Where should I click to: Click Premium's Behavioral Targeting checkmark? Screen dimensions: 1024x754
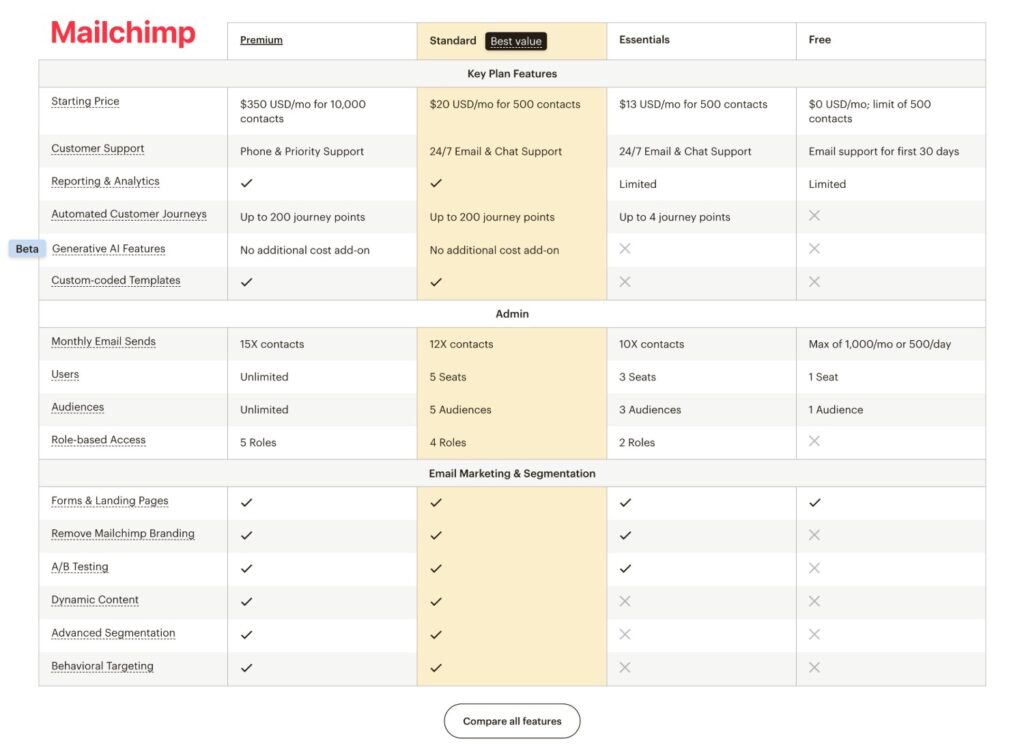pos(247,667)
